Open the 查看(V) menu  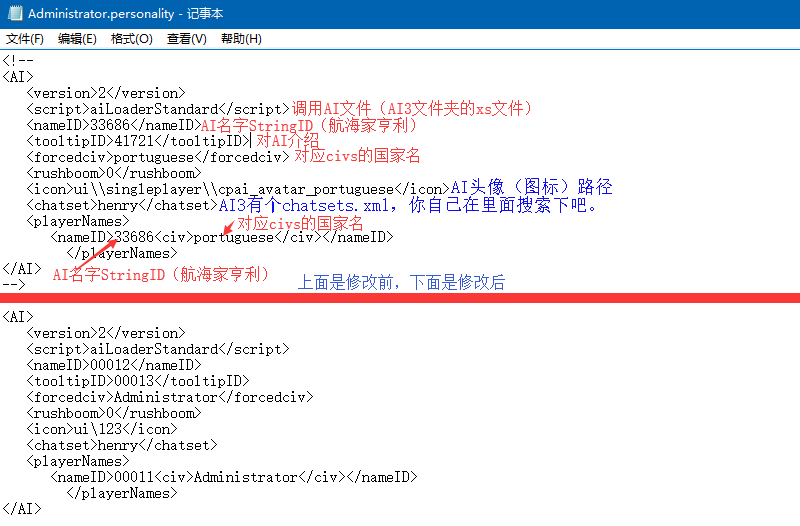tap(186, 39)
